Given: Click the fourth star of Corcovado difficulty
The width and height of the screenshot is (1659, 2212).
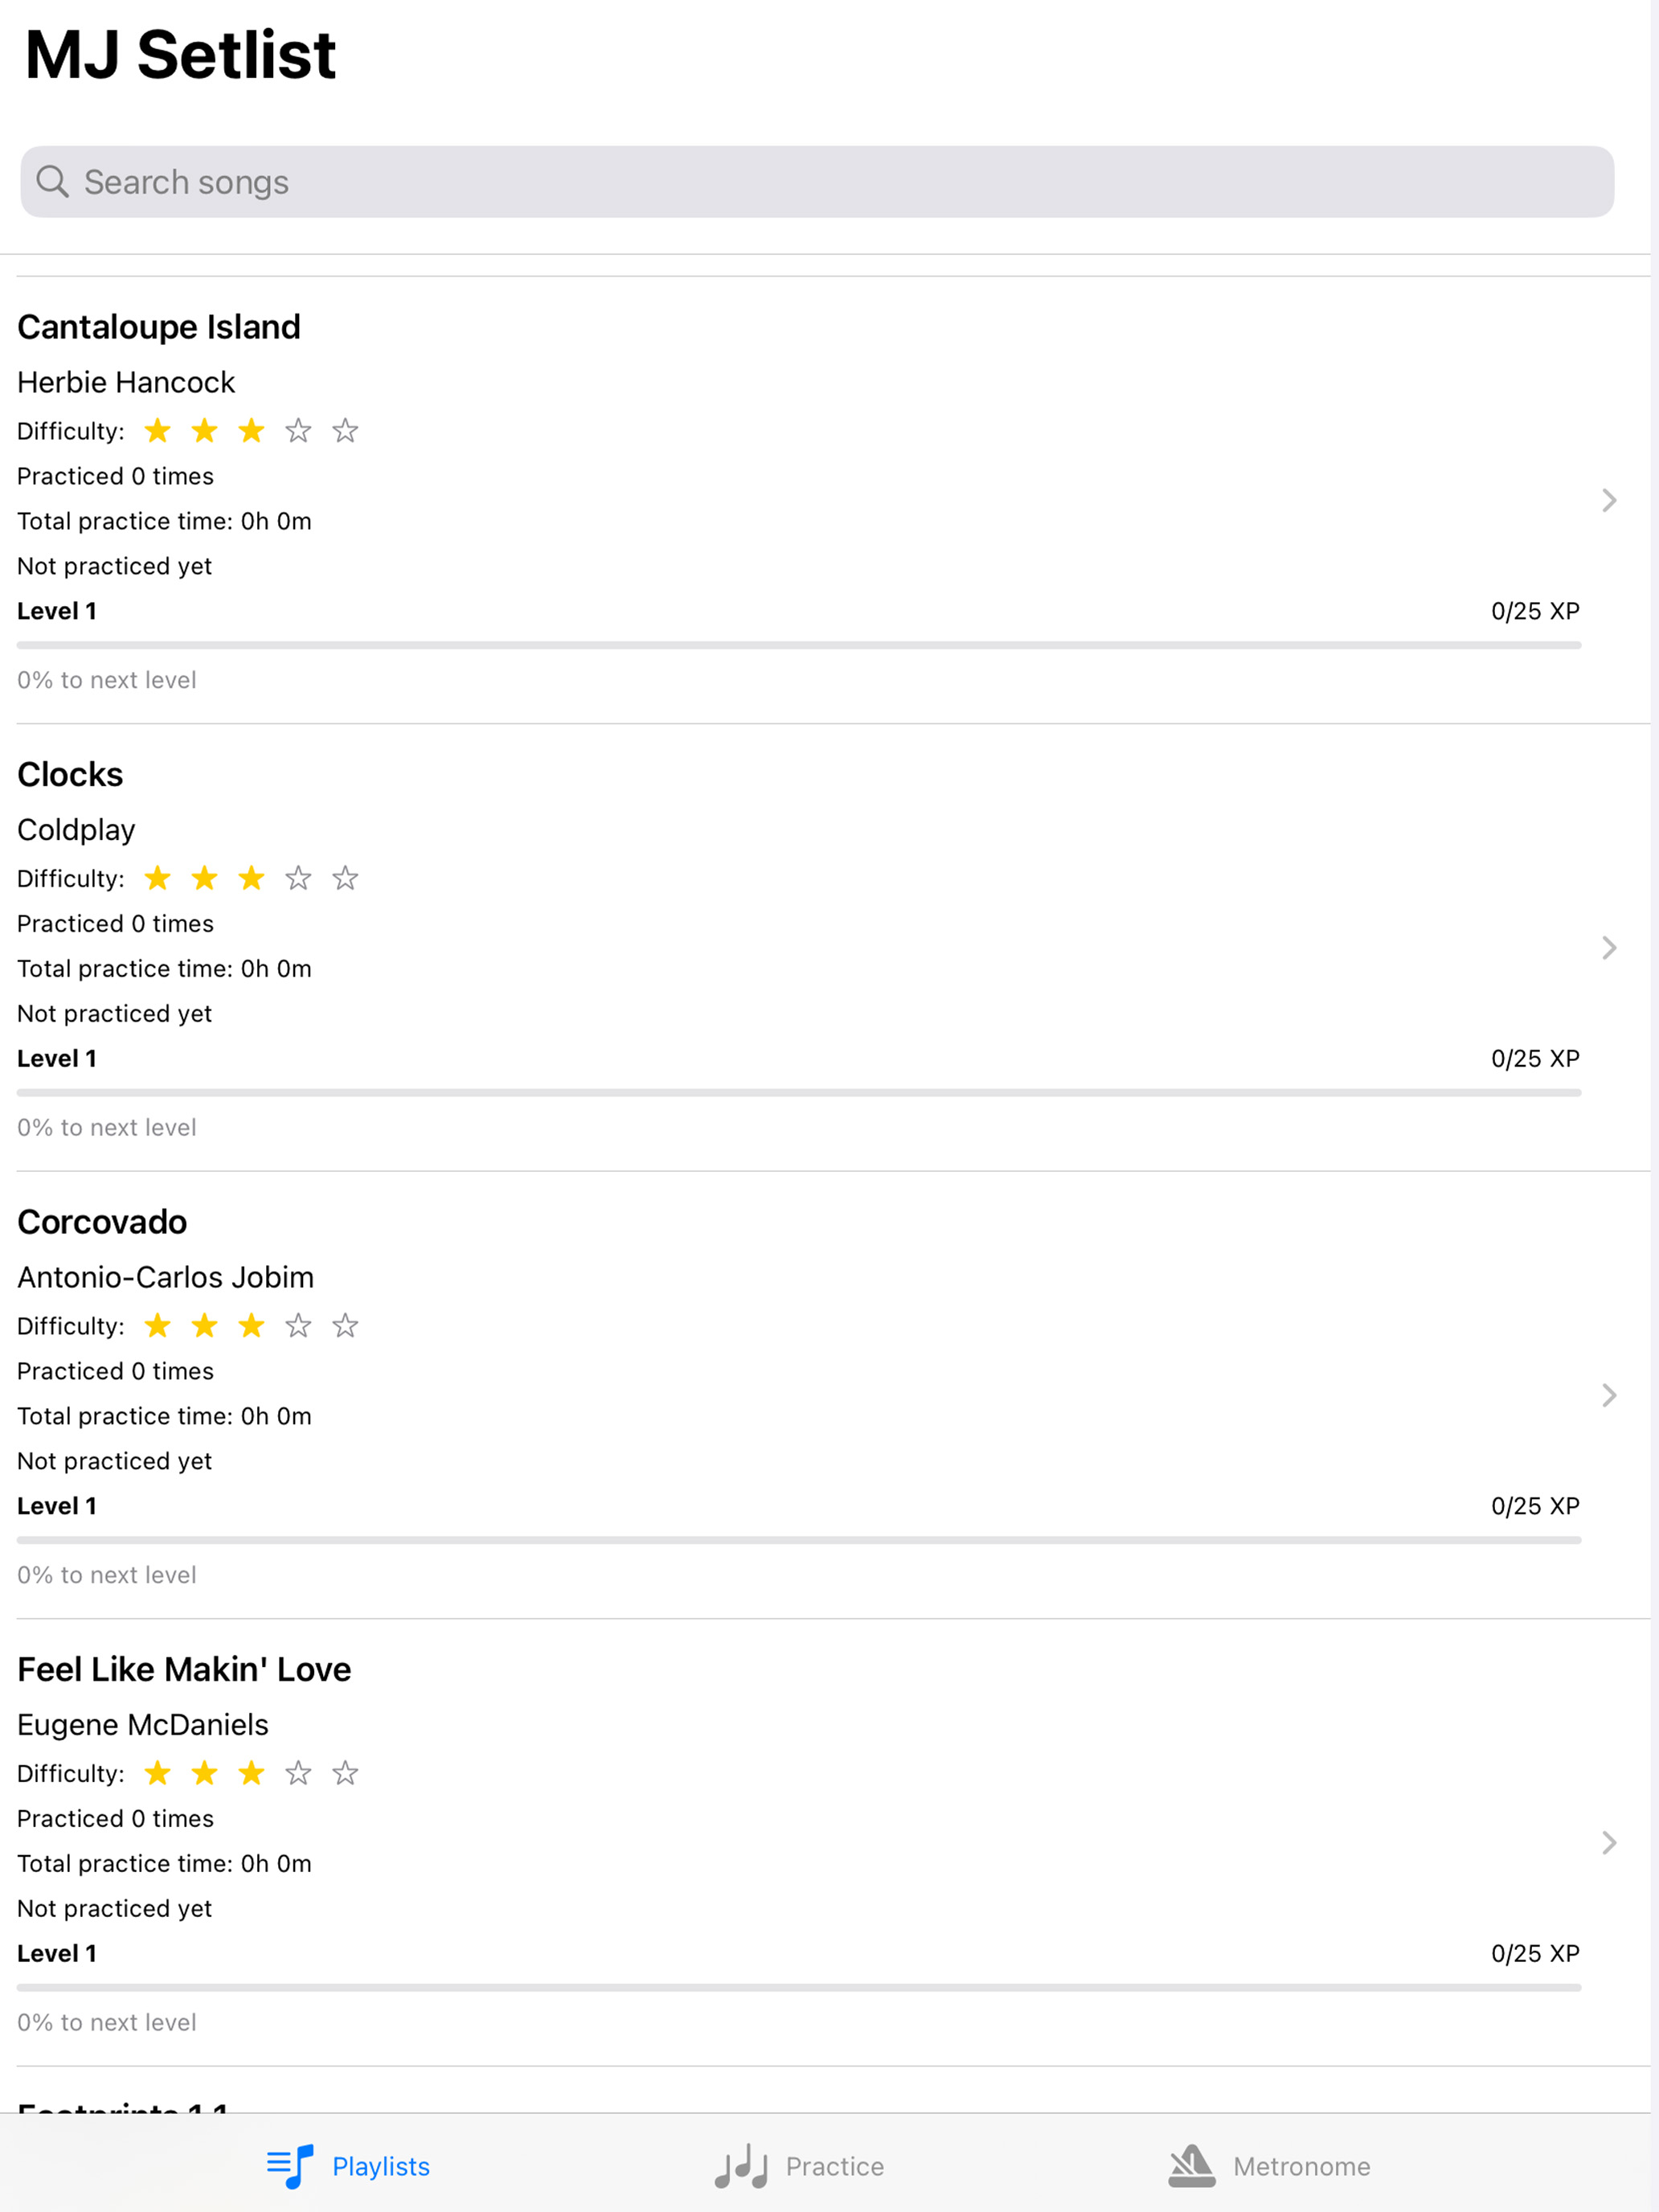Looking at the screenshot, I should [x=298, y=1326].
